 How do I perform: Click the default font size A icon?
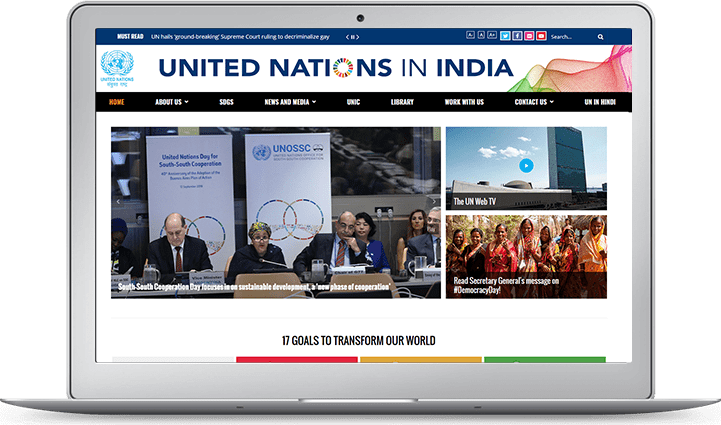click(x=481, y=35)
